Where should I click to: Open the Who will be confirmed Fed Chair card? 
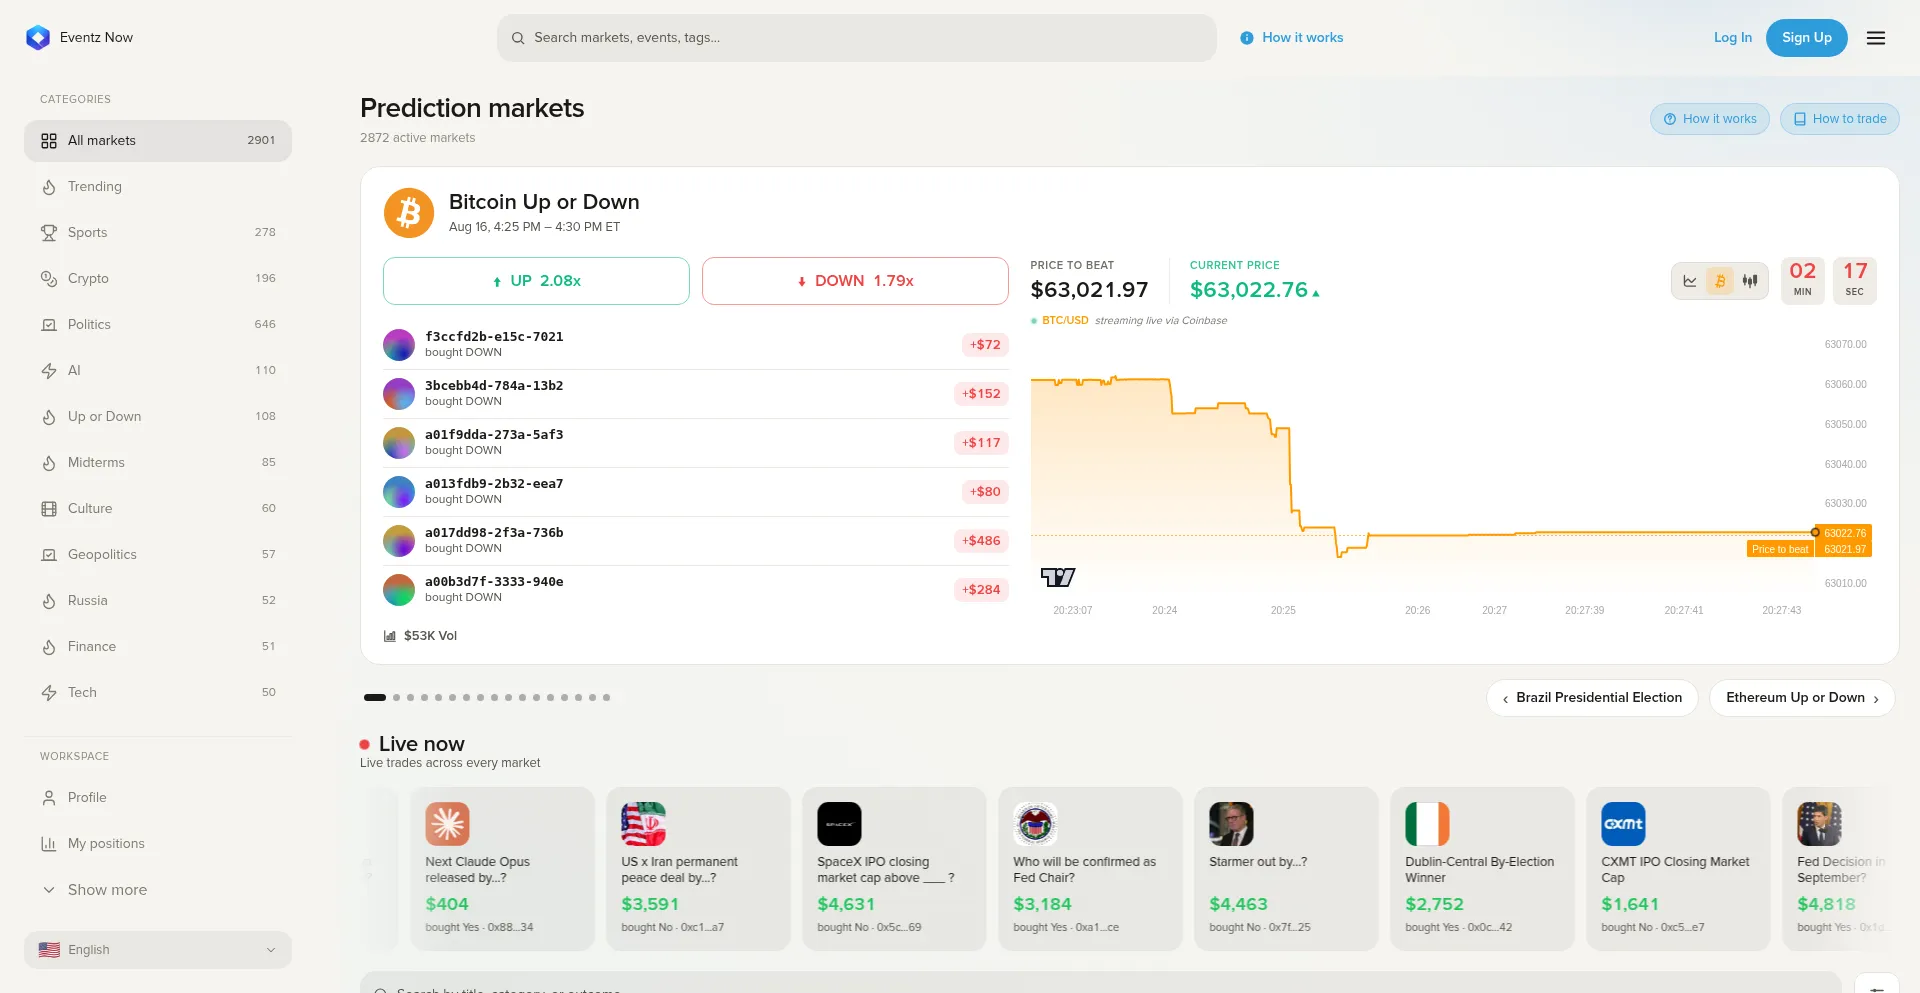pos(1090,868)
